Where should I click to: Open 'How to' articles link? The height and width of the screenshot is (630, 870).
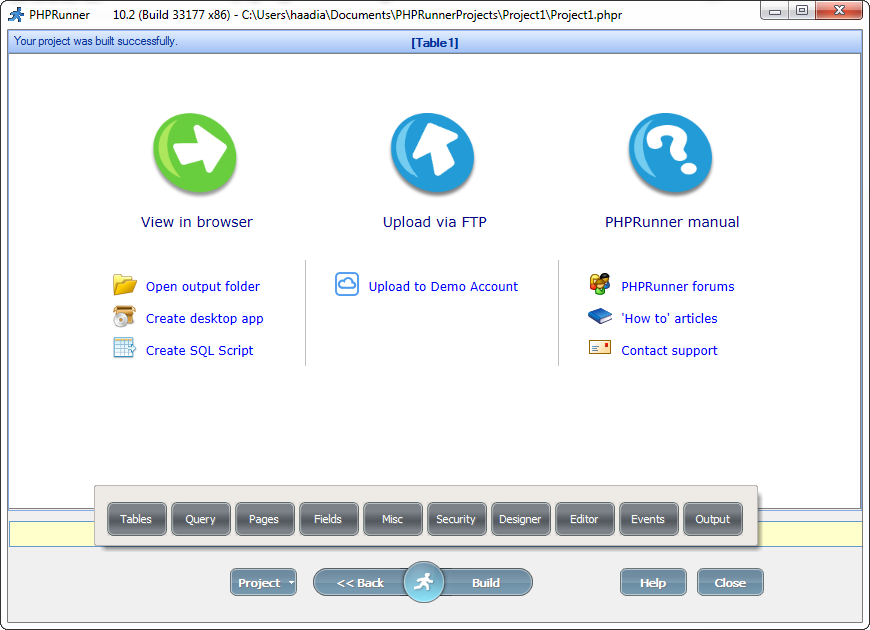(x=669, y=319)
